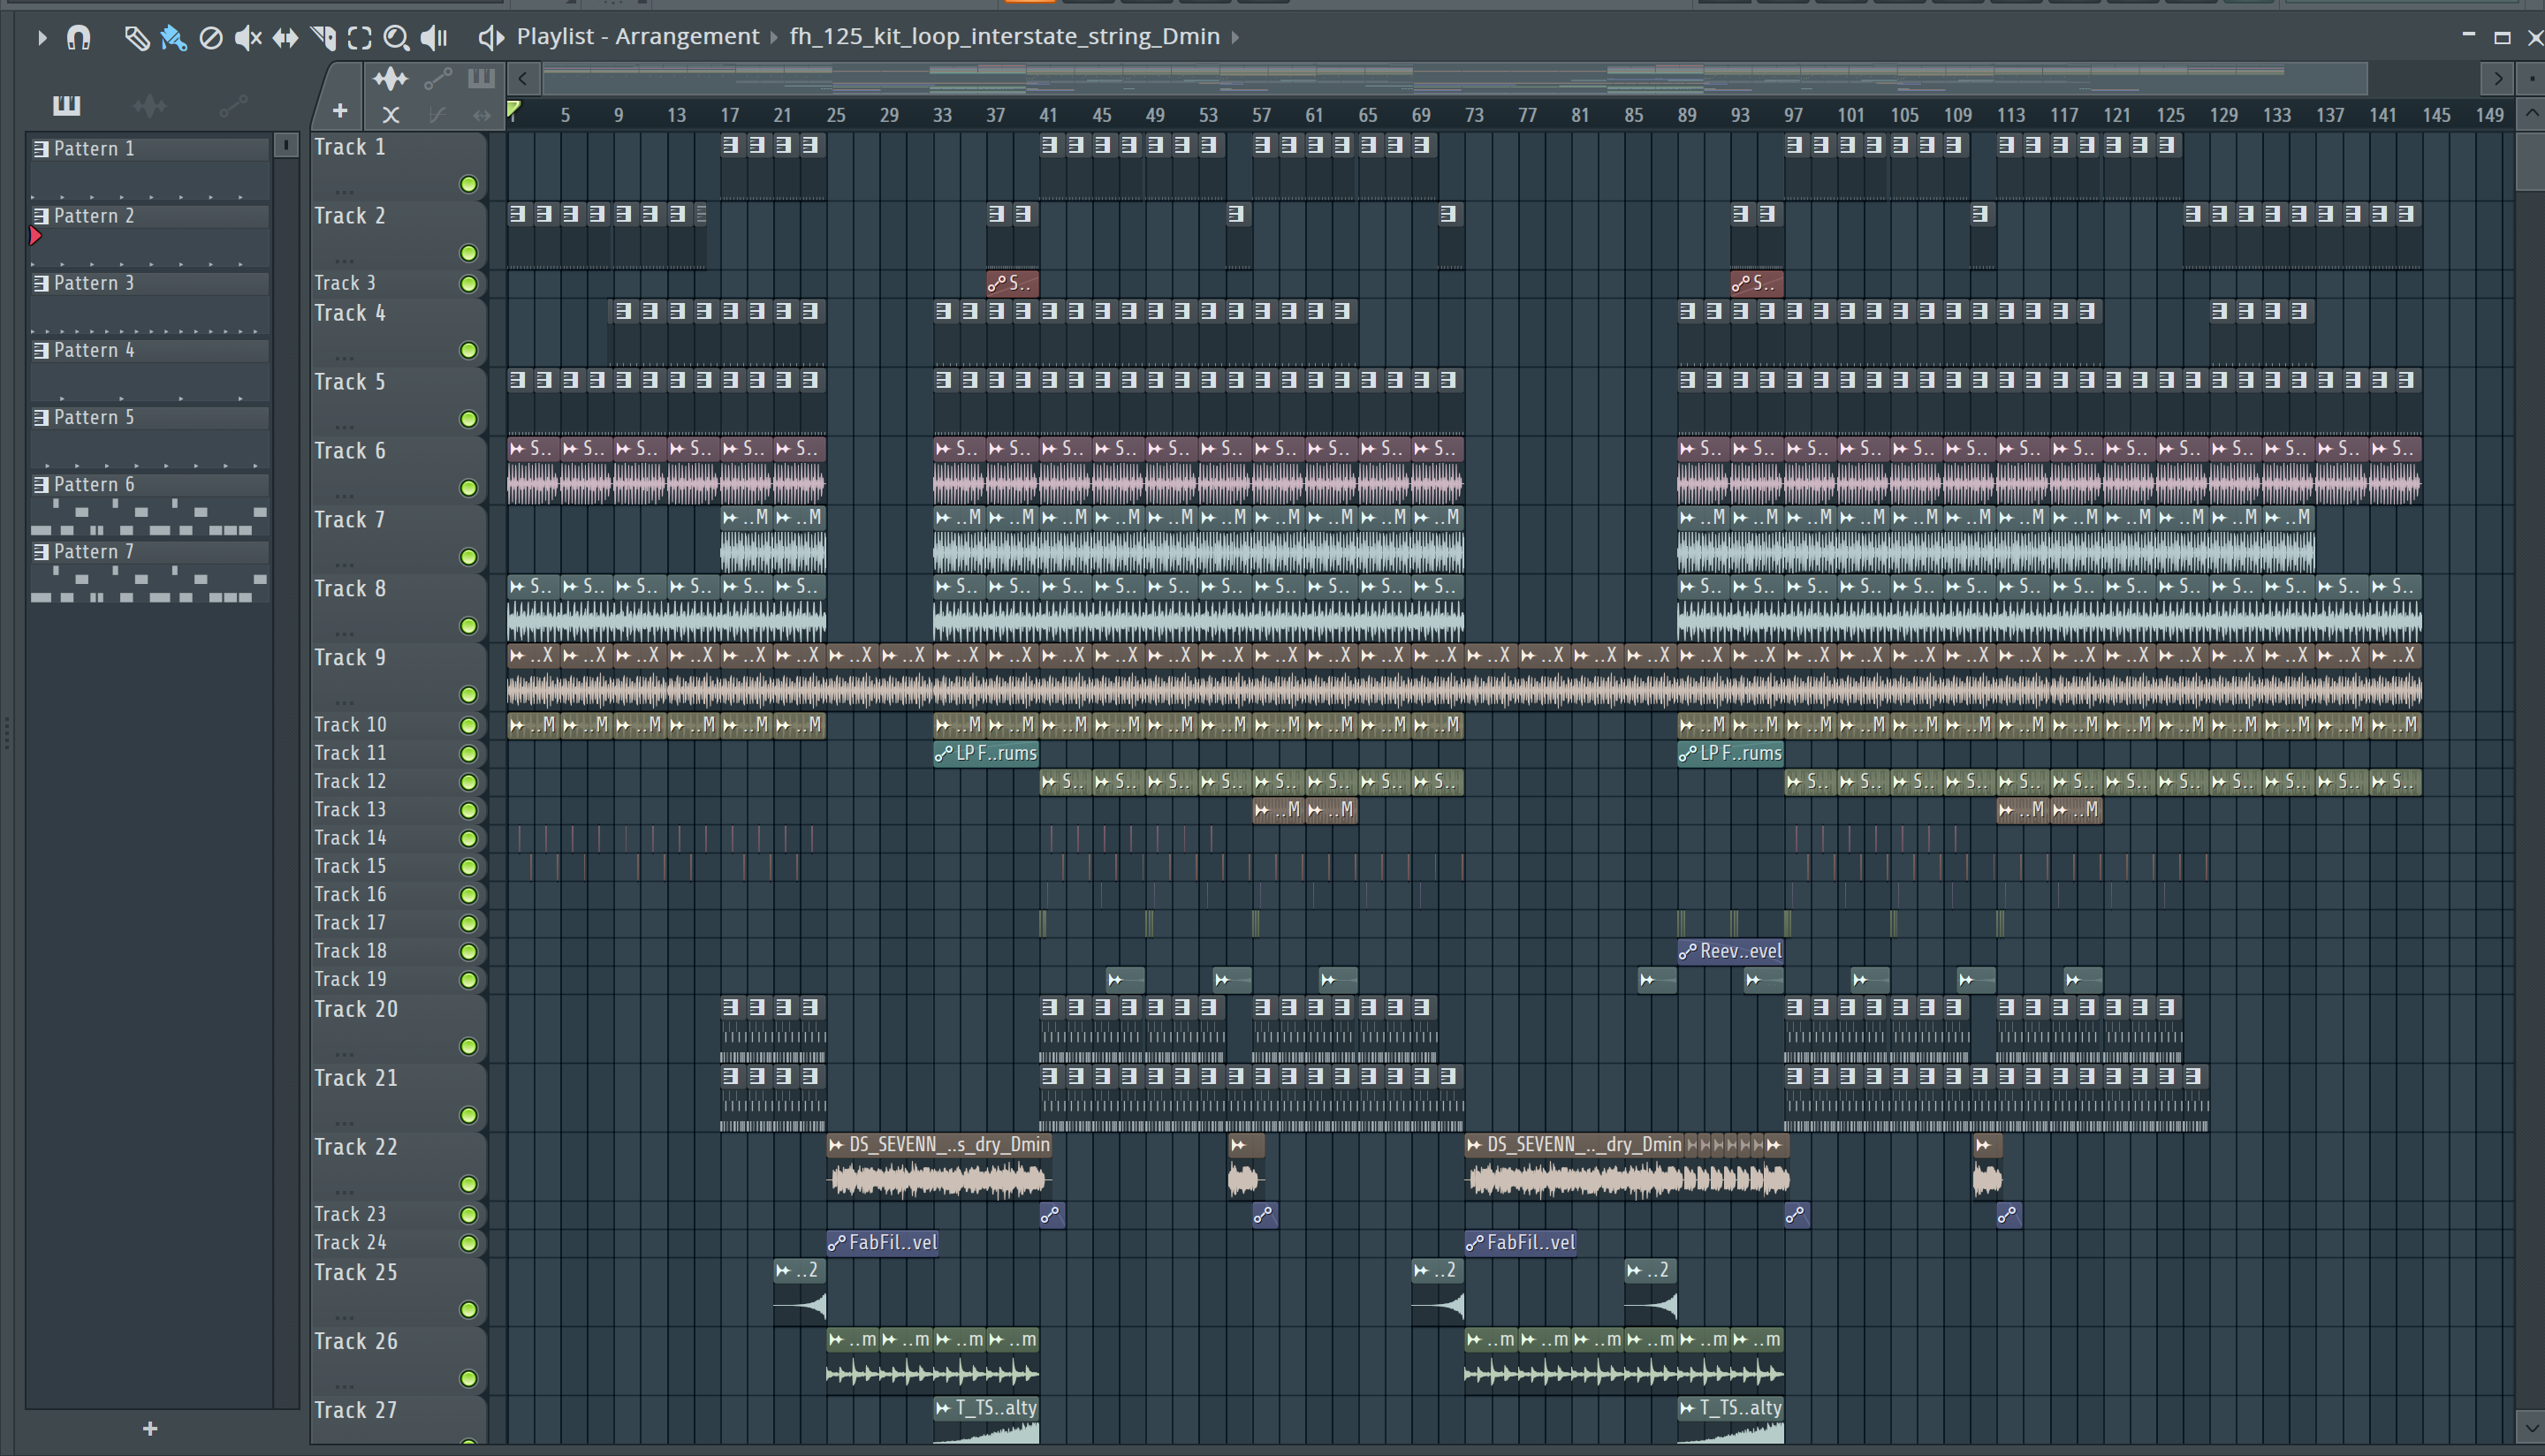Select the Draw pencil tool

(x=136, y=37)
